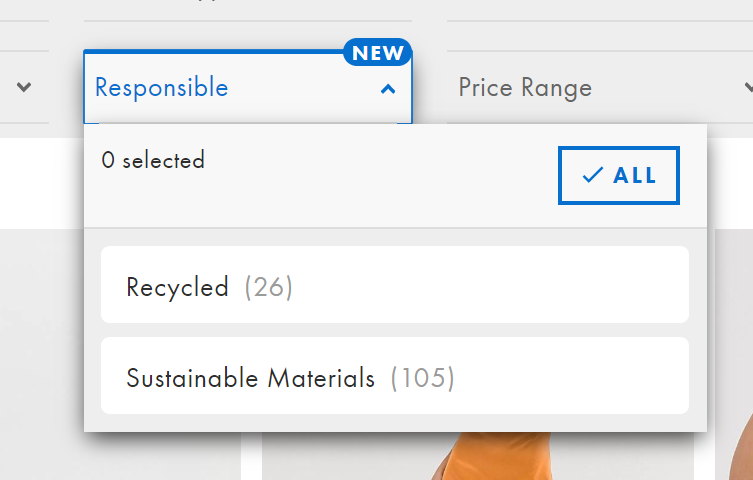
Task: Click the 0 selected status text
Action: click(153, 160)
